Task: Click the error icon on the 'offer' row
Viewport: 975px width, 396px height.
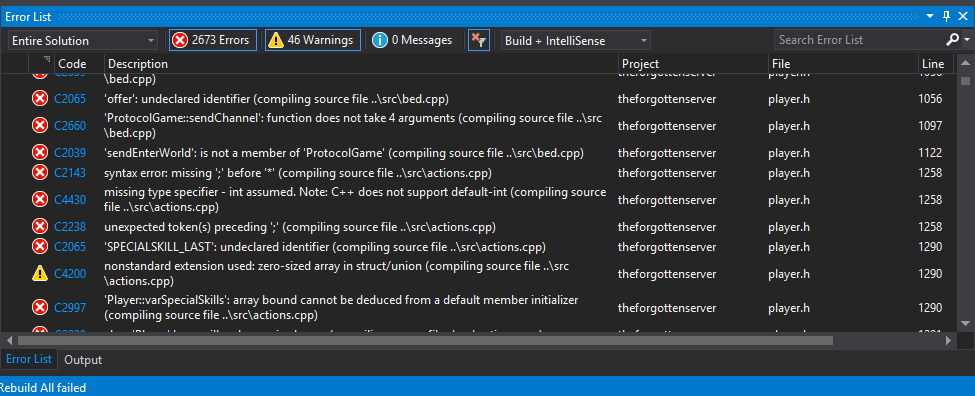Action: pyautogui.click(x=40, y=98)
